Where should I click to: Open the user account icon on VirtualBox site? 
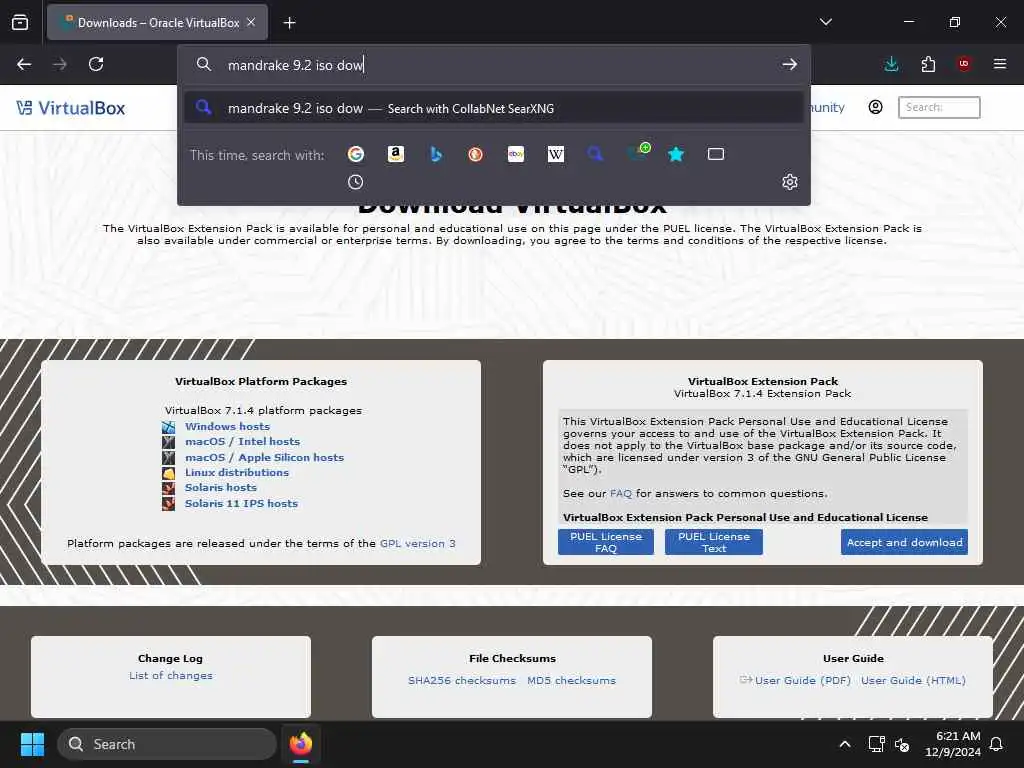[x=876, y=107]
